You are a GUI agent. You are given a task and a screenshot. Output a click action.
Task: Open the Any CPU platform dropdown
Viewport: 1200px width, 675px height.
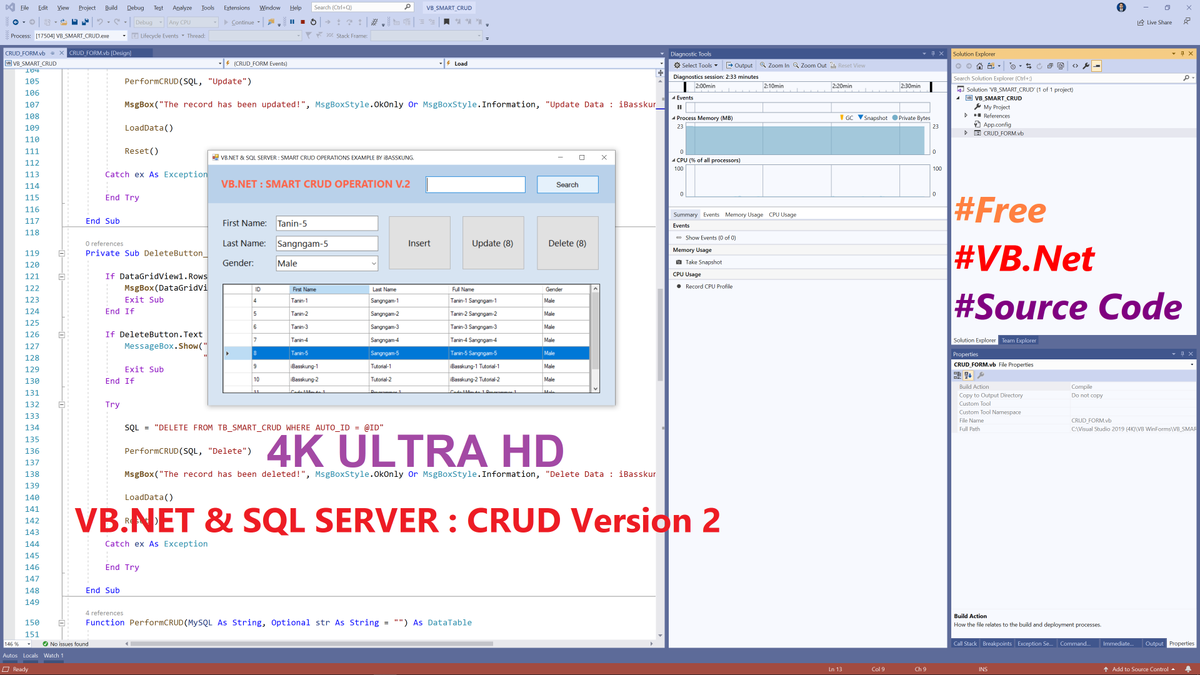click(194, 22)
